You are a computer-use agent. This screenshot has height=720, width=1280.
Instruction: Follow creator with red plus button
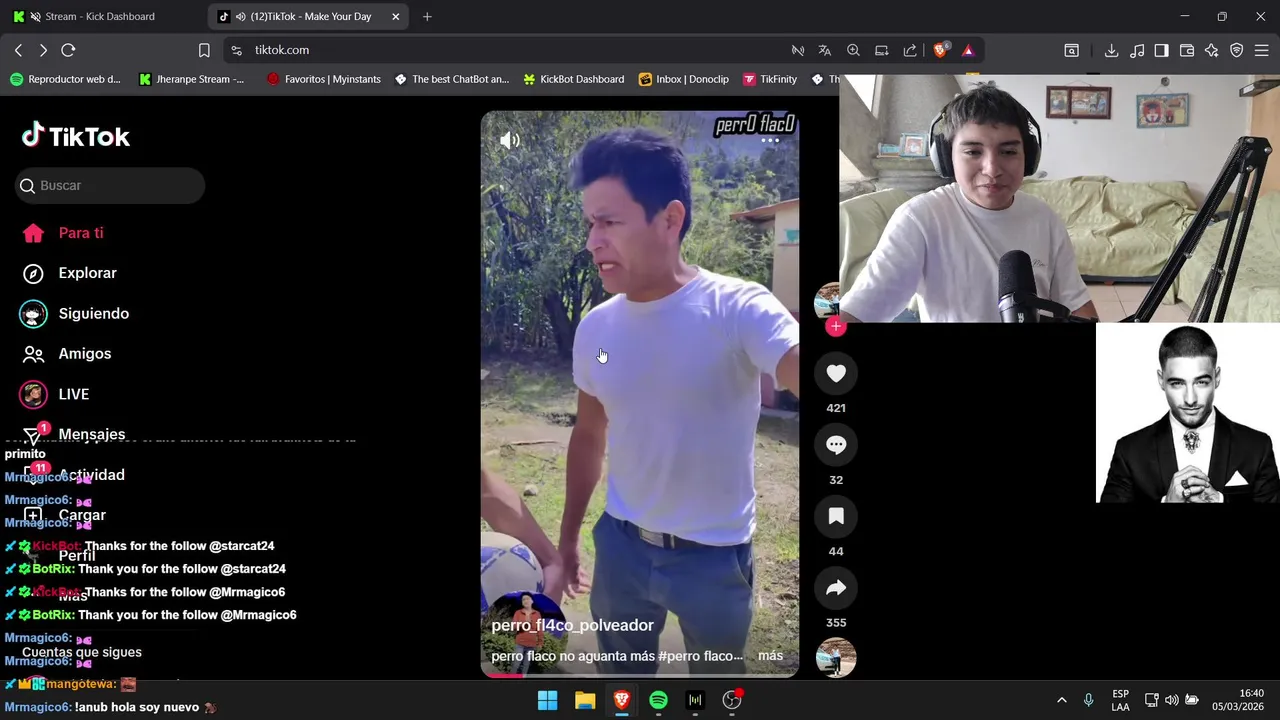pos(836,326)
